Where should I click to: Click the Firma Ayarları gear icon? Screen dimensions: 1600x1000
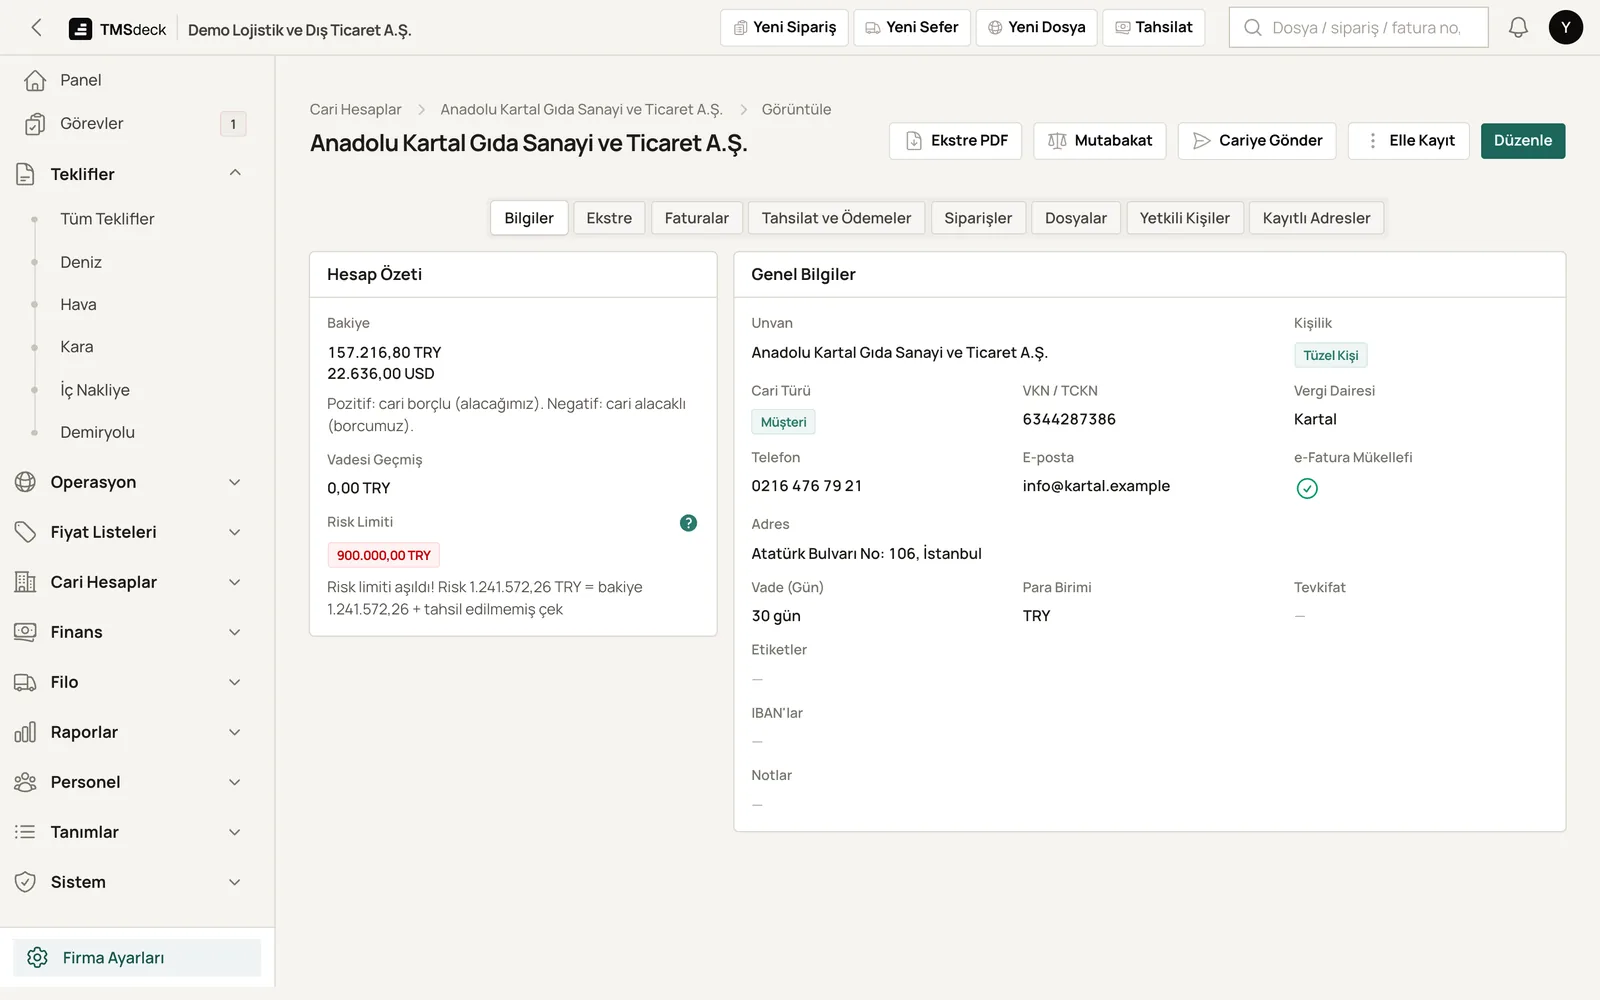click(x=38, y=958)
